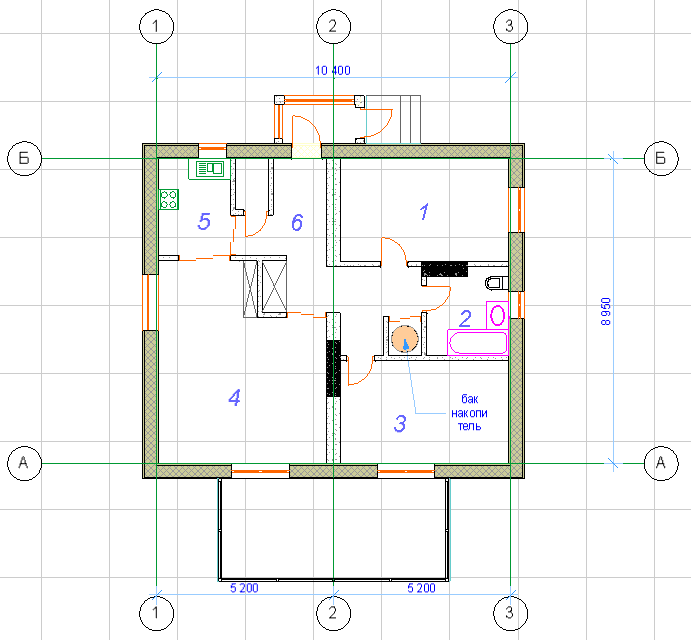Select room number 5 in the kitchen

(203, 221)
